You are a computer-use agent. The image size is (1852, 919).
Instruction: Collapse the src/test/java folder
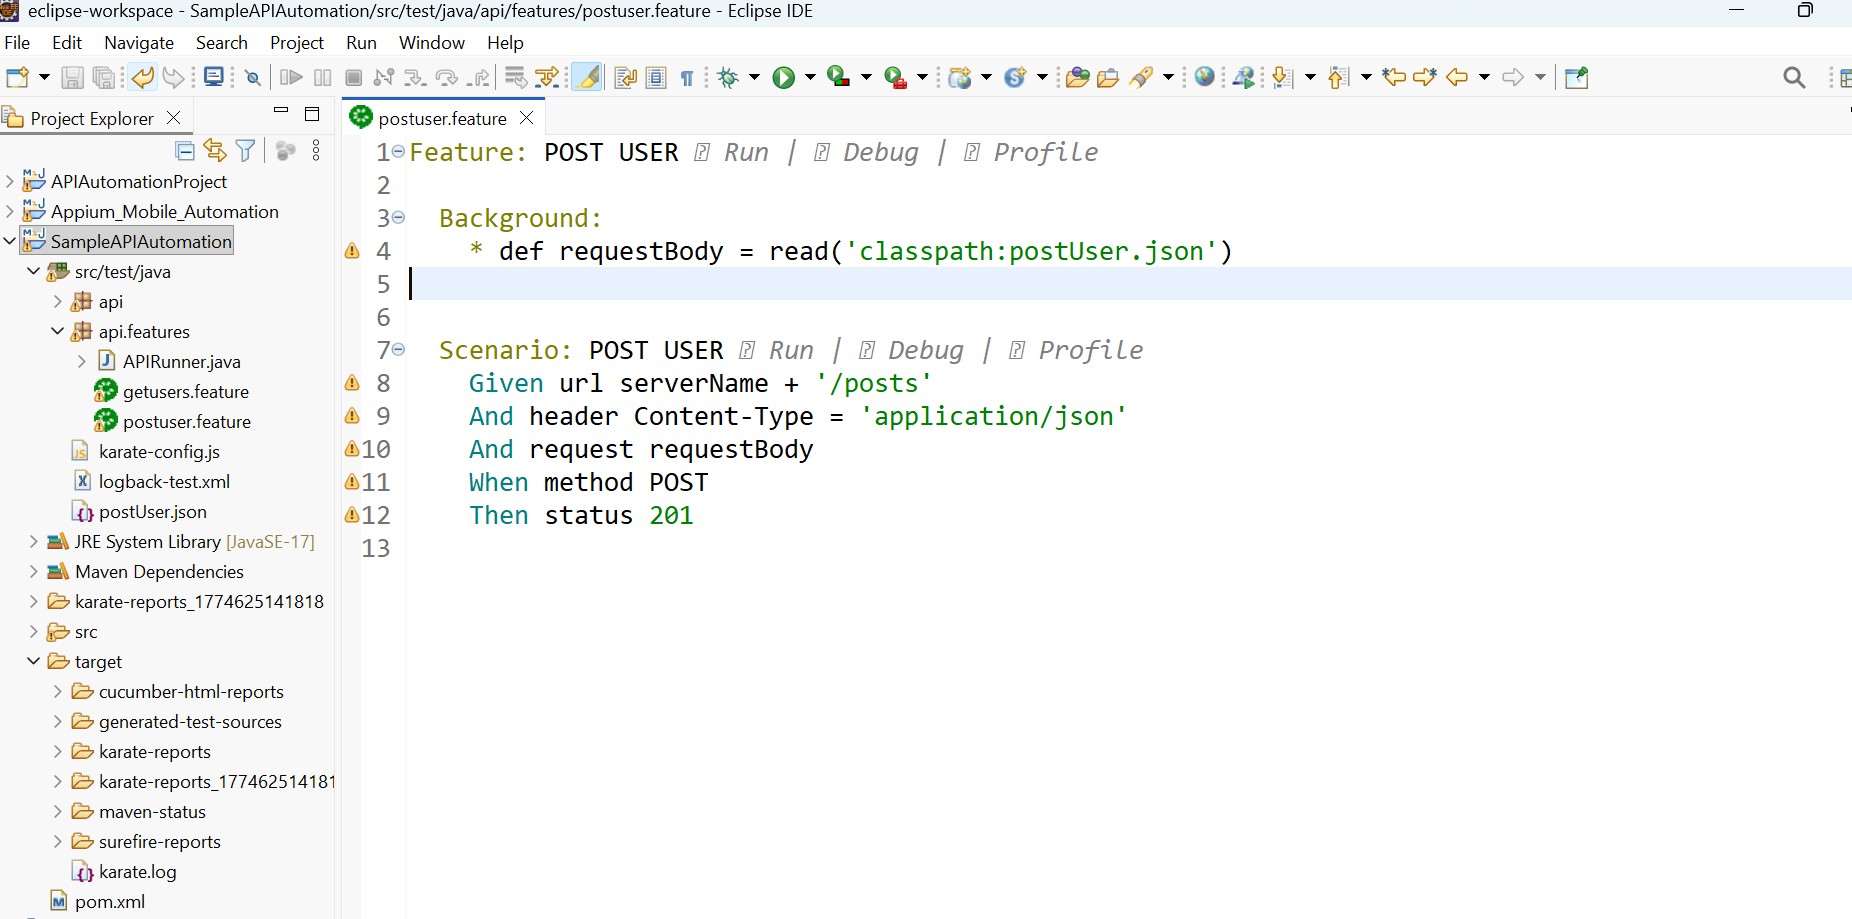pyautogui.click(x=34, y=271)
